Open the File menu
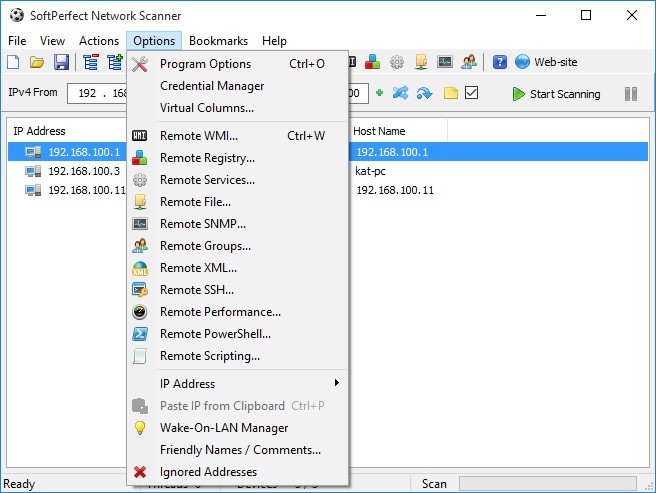The height and width of the screenshot is (493, 656). tap(17, 41)
